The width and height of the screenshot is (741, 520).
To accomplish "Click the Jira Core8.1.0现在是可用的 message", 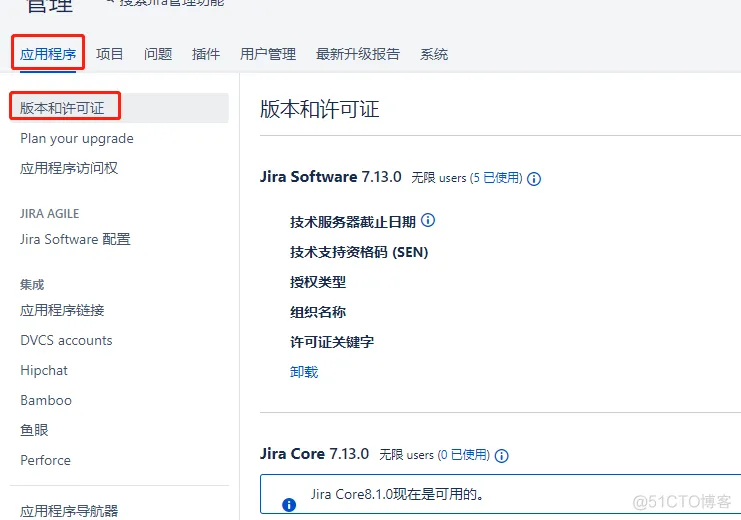I will click(397, 494).
